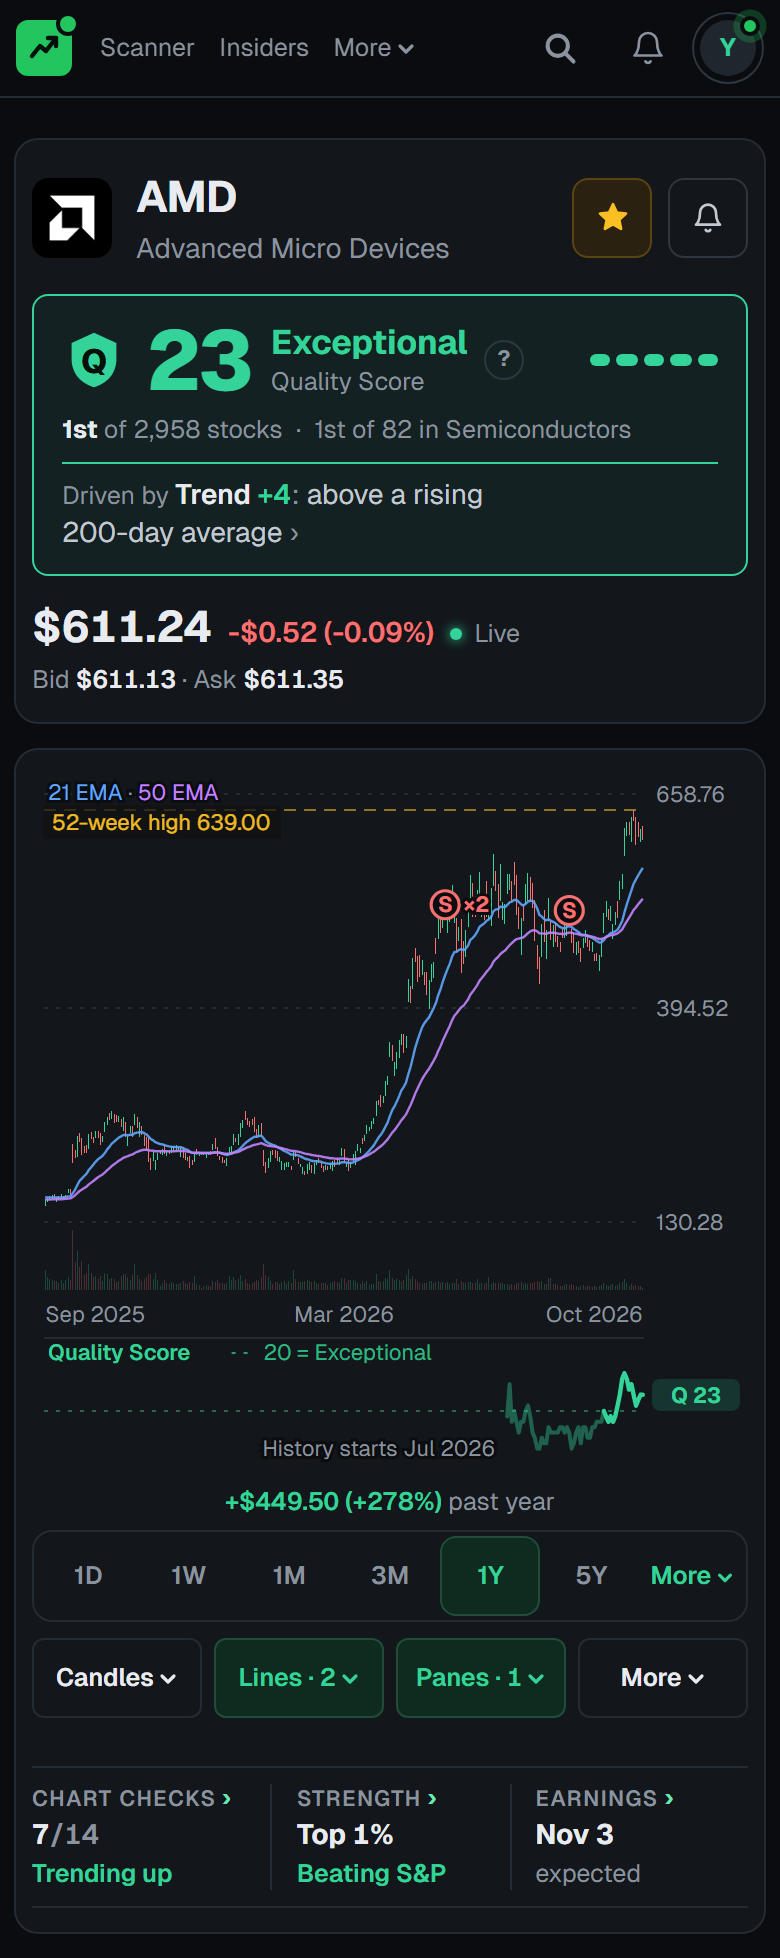Open the search magnifier icon
Screen dimensions: 780x1958
(560, 48)
